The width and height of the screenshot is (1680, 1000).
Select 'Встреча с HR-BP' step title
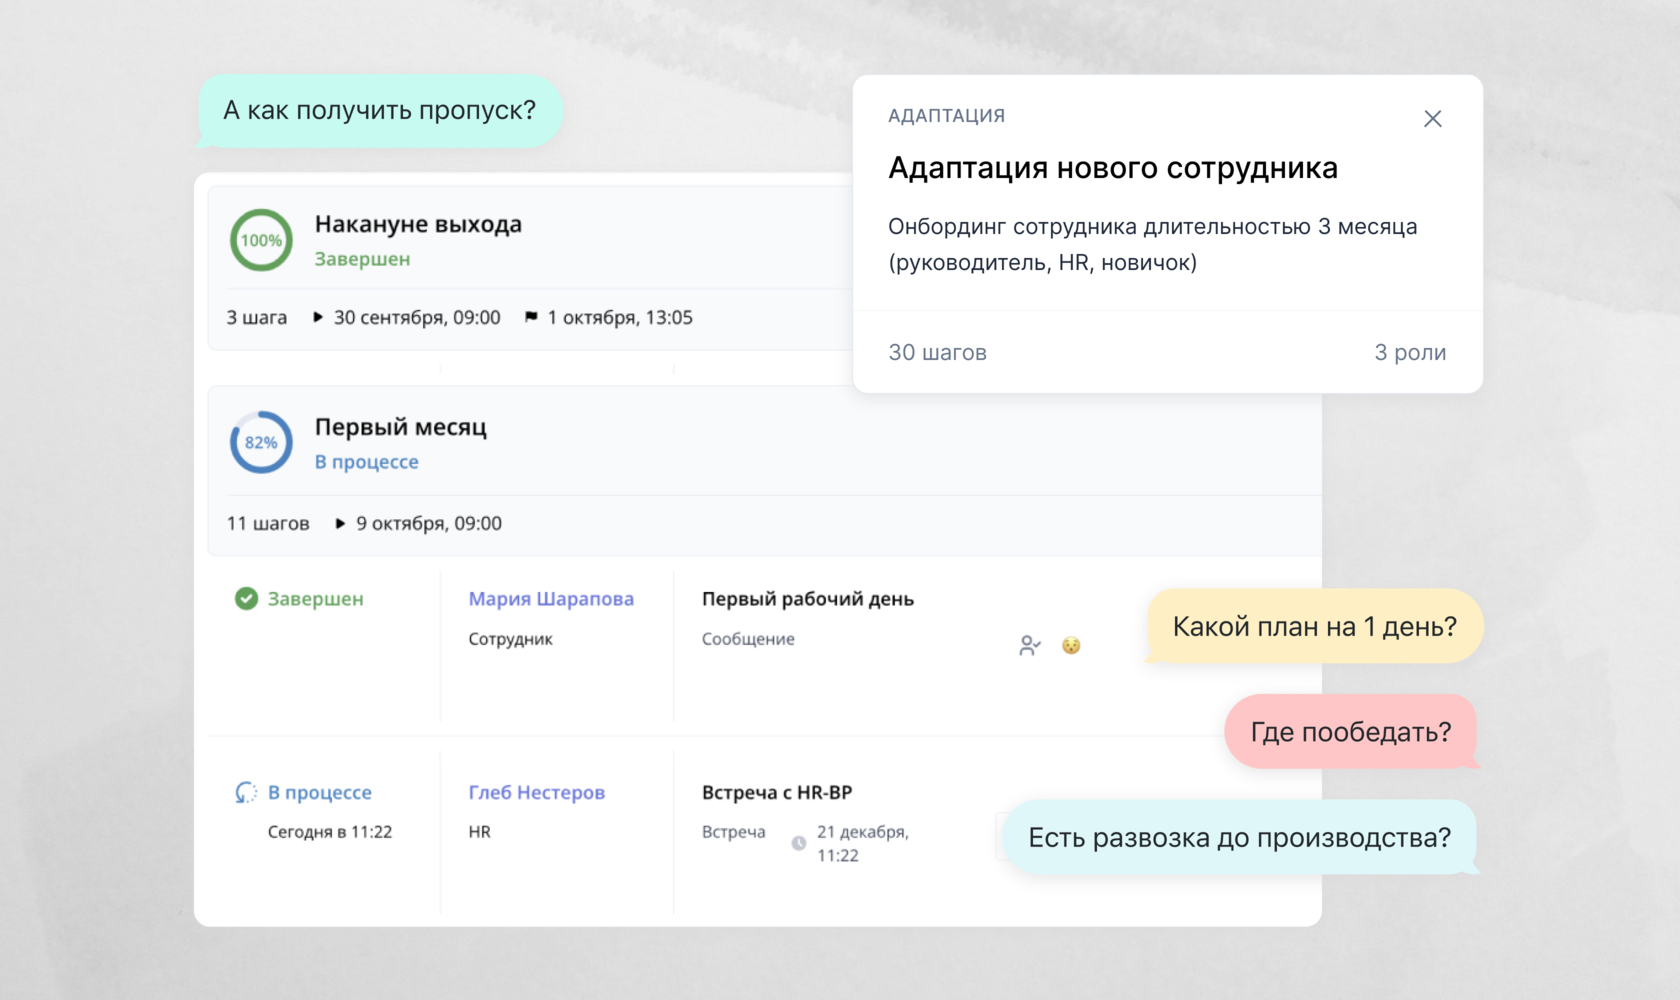click(777, 792)
